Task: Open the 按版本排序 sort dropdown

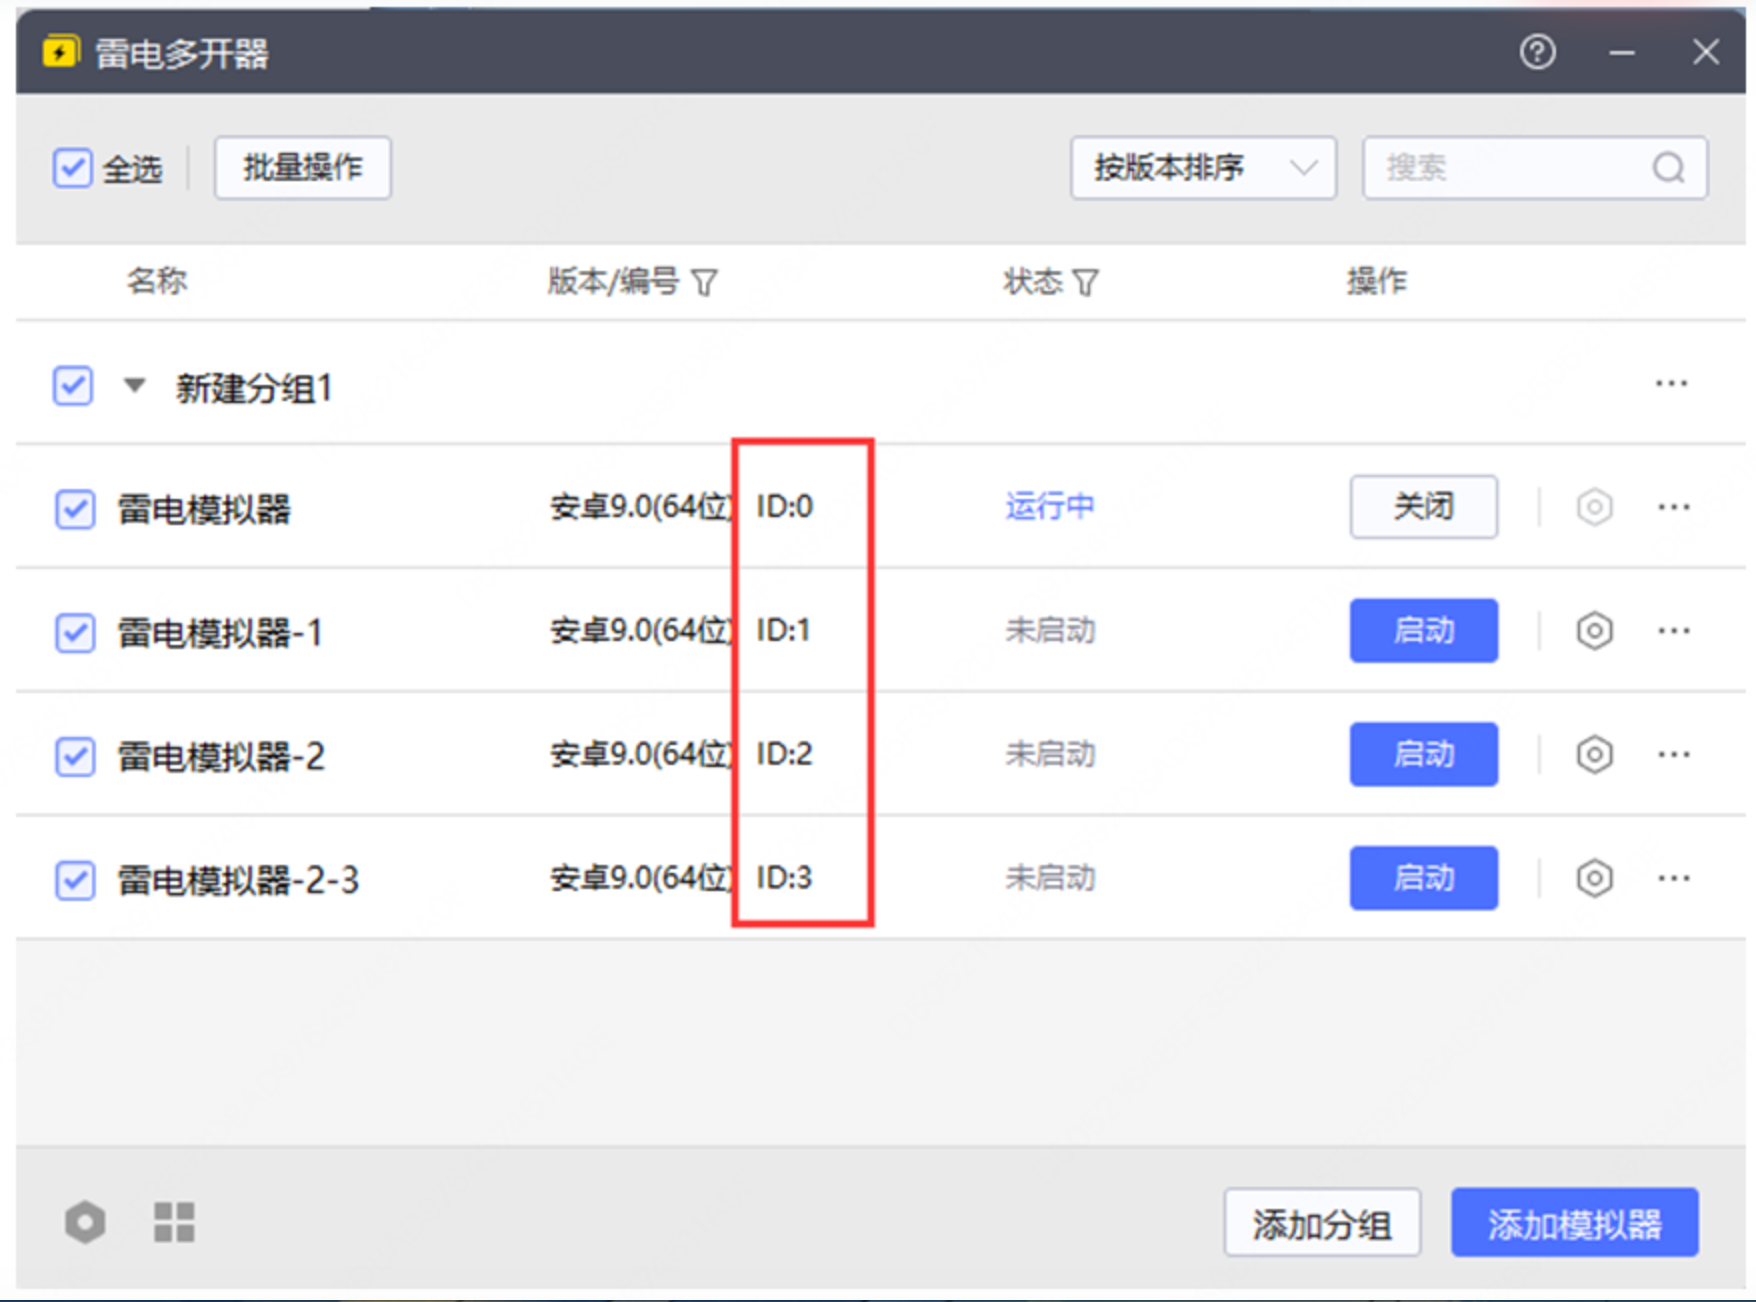Action: [1203, 168]
